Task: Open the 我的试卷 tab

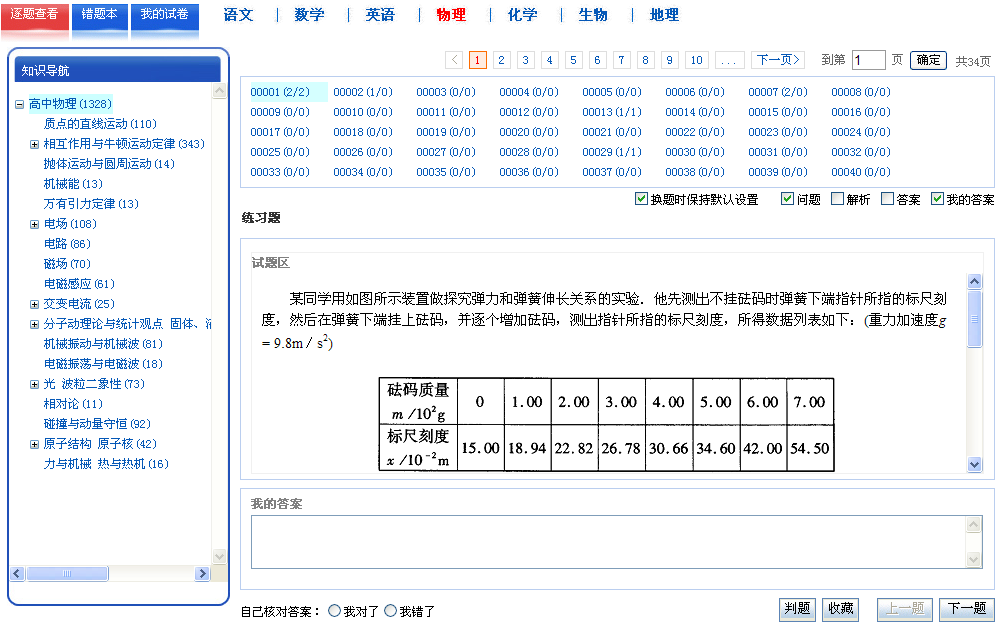Action: (164, 16)
